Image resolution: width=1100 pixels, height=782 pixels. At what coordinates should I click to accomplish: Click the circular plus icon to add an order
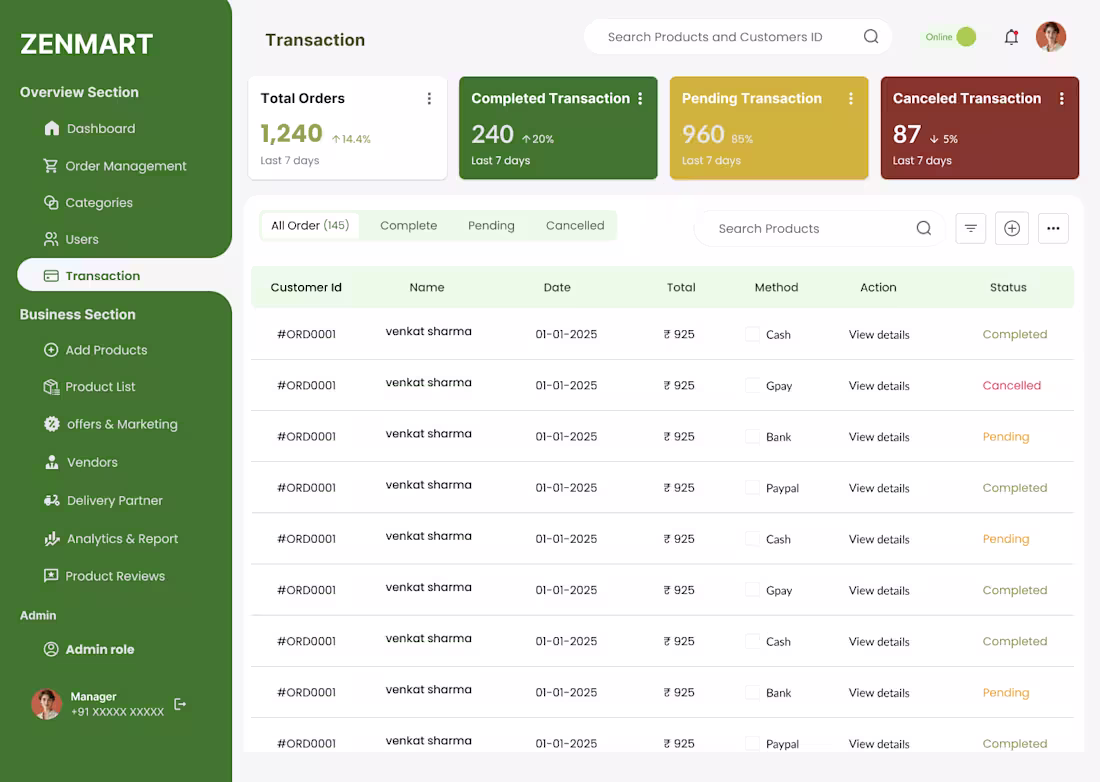tap(1011, 228)
